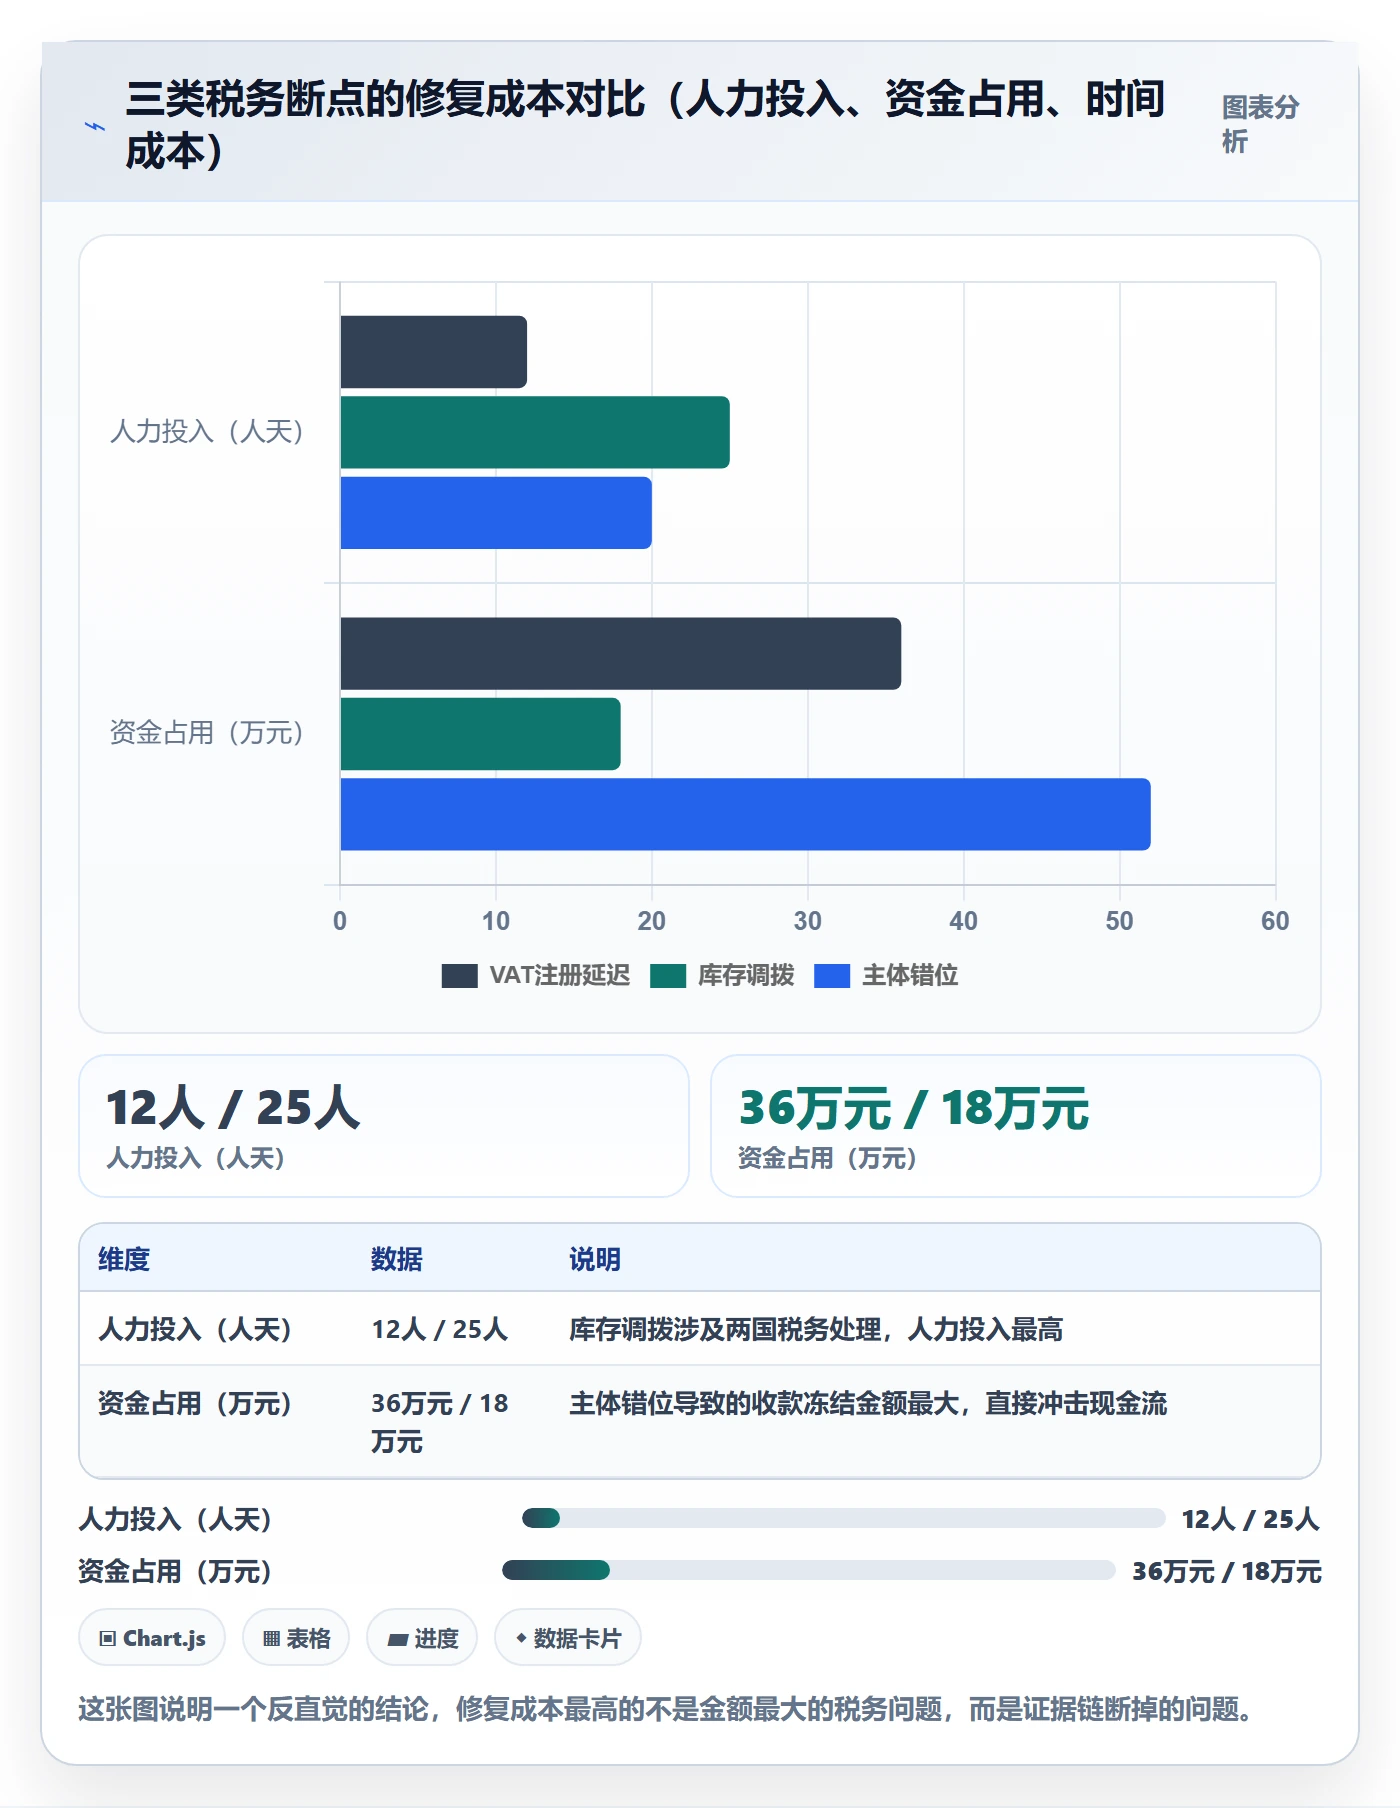This screenshot has height=1808, width=1400.
Task: Click the 三类税务断点的修复成本对比 title
Action: [645, 125]
